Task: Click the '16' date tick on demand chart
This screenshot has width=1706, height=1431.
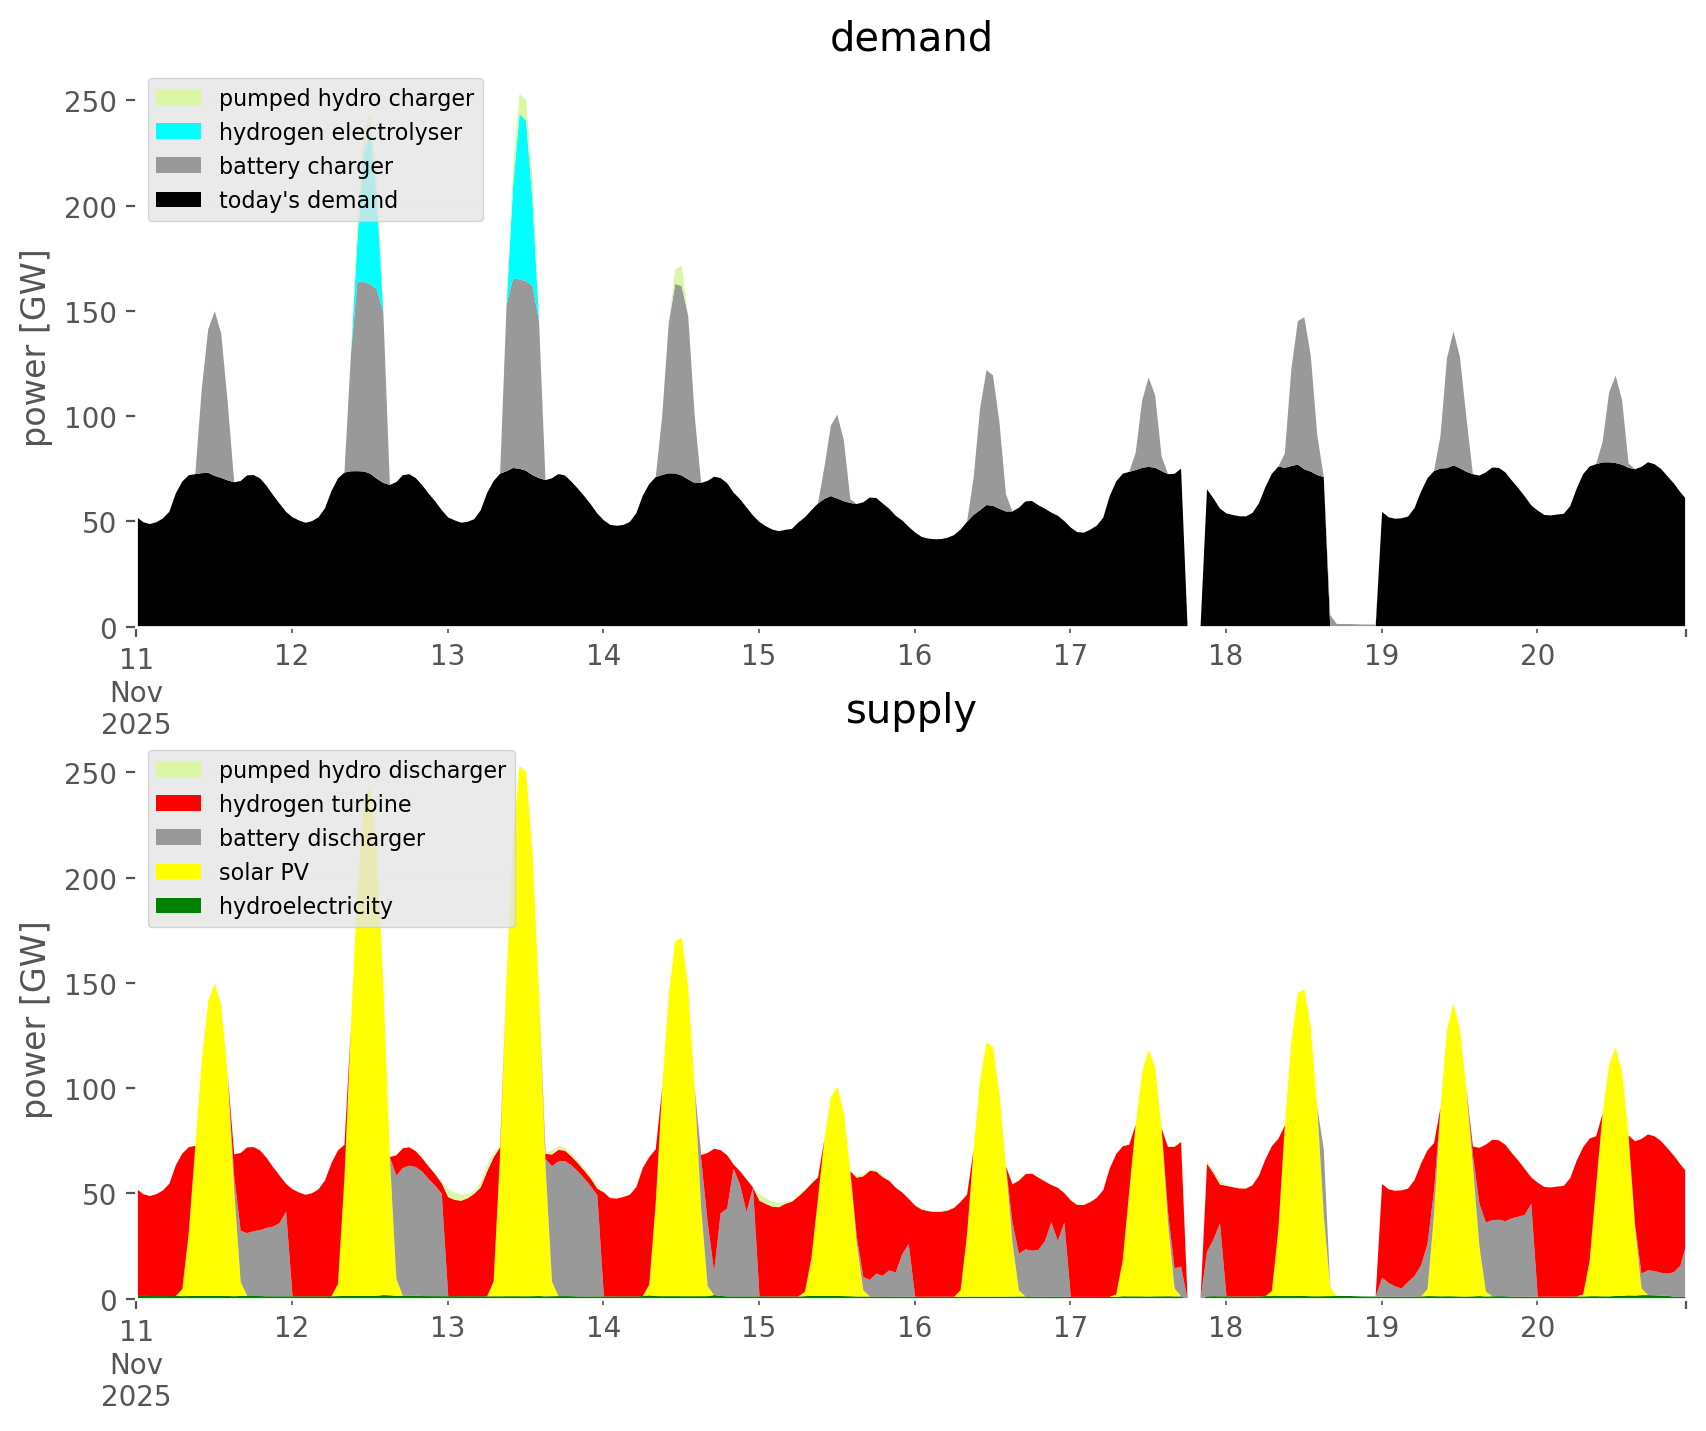Action: pos(914,656)
